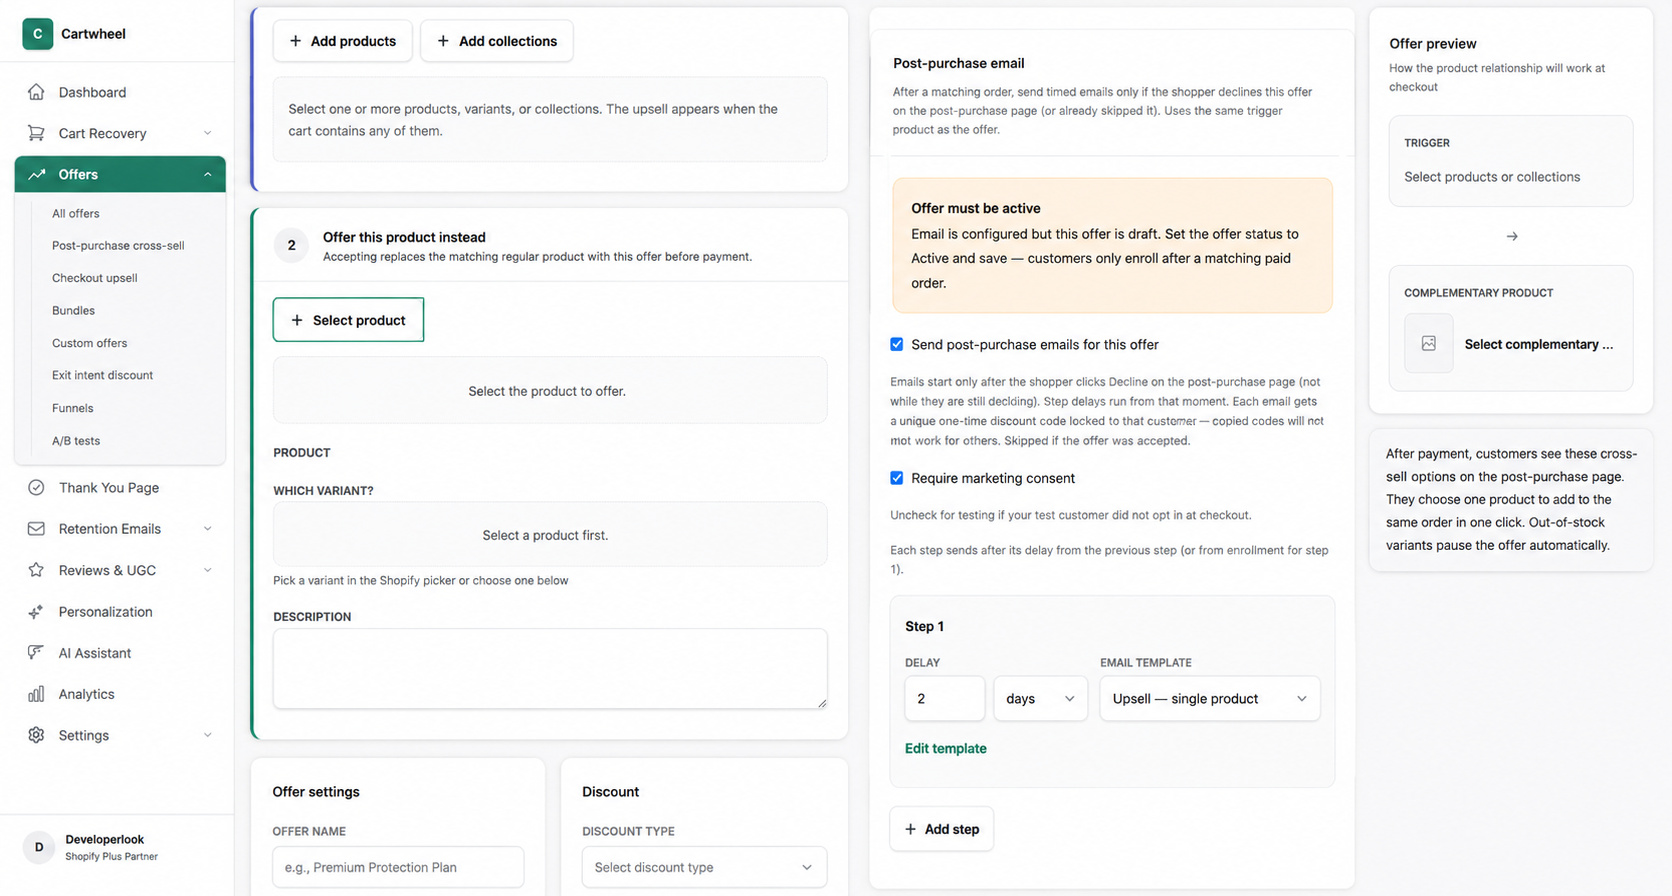Open the Select discount type dropdown

pos(704,867)
